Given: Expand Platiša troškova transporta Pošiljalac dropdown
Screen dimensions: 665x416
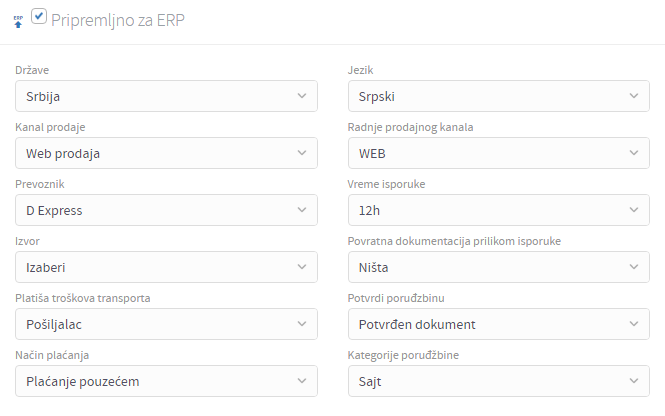Looking at the screenshot, I should (x=166, y=324).
